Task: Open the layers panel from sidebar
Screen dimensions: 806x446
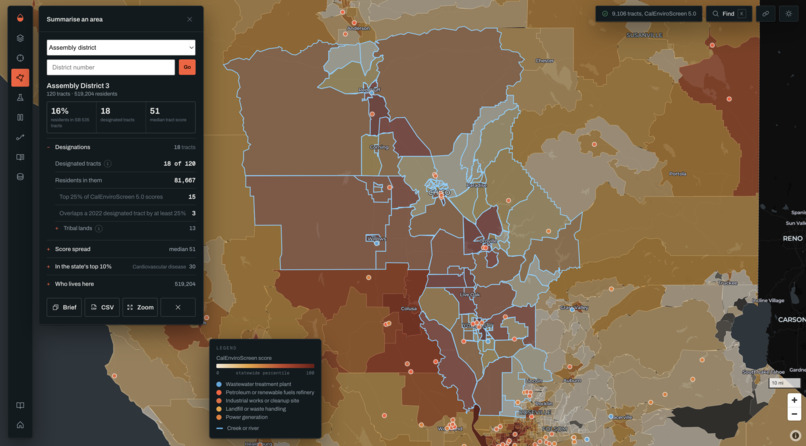Action: 20,38
